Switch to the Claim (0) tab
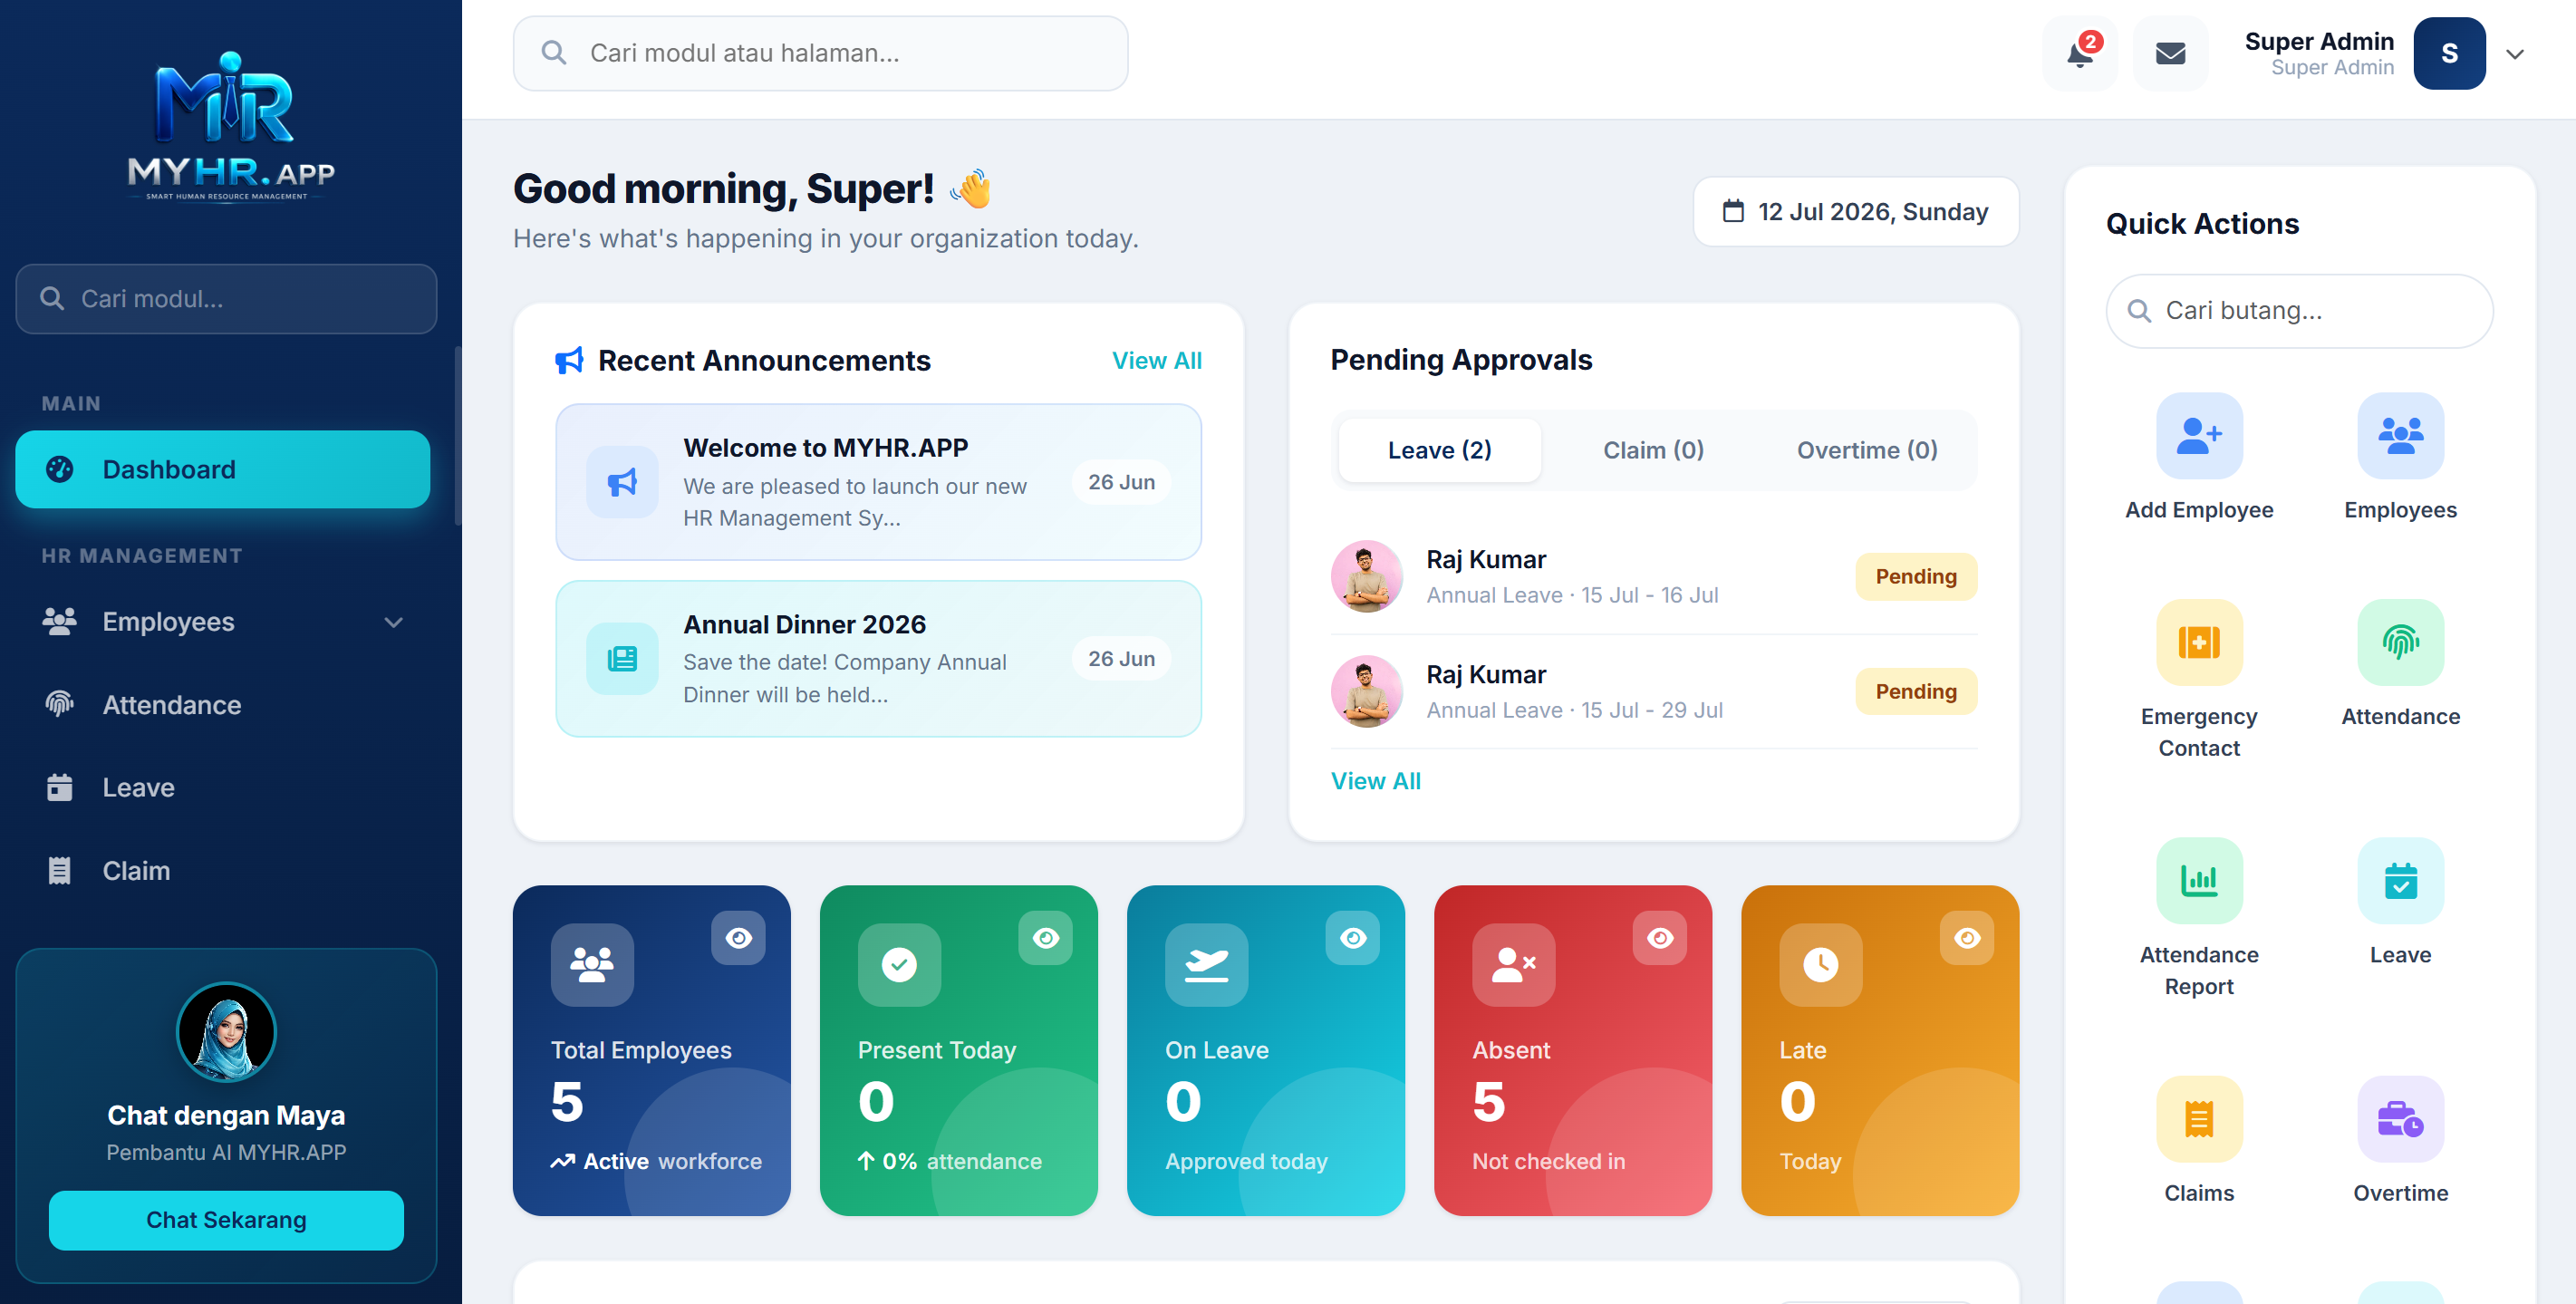The image size is (2576, 1304). click(1653, 450)
